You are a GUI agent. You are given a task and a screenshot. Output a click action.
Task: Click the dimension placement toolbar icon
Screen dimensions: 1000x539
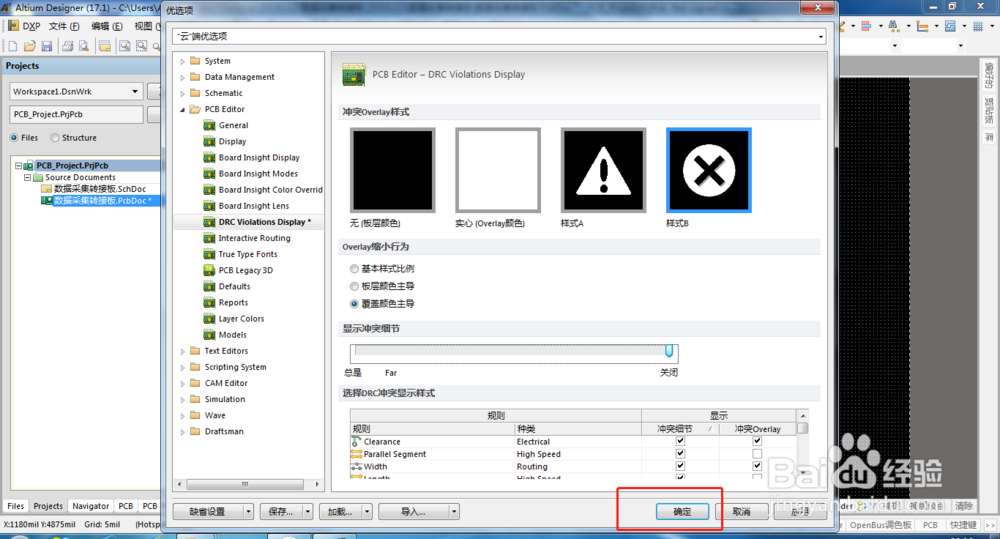(922, 26)
